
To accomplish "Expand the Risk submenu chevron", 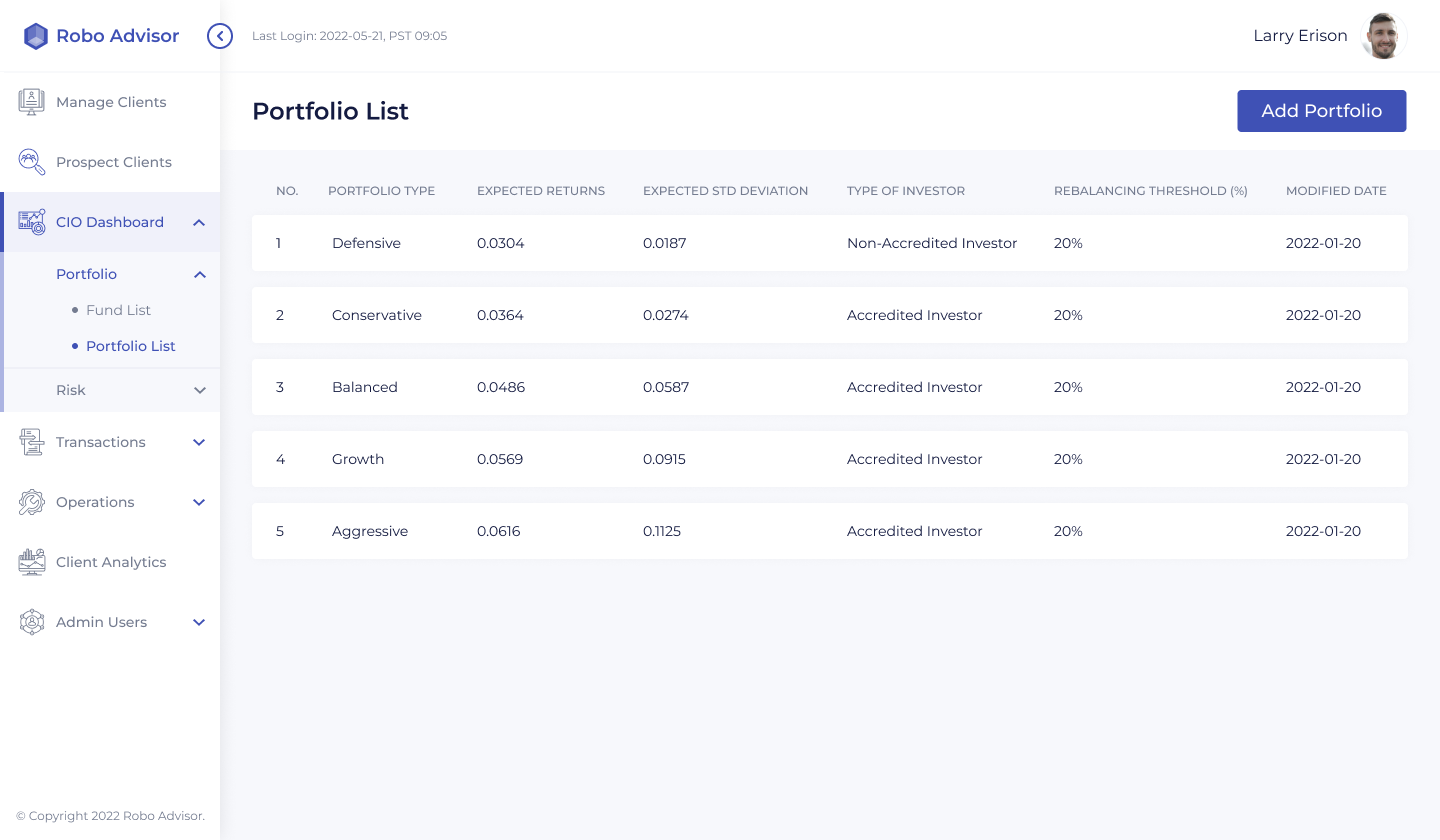I will pos(199,390).
